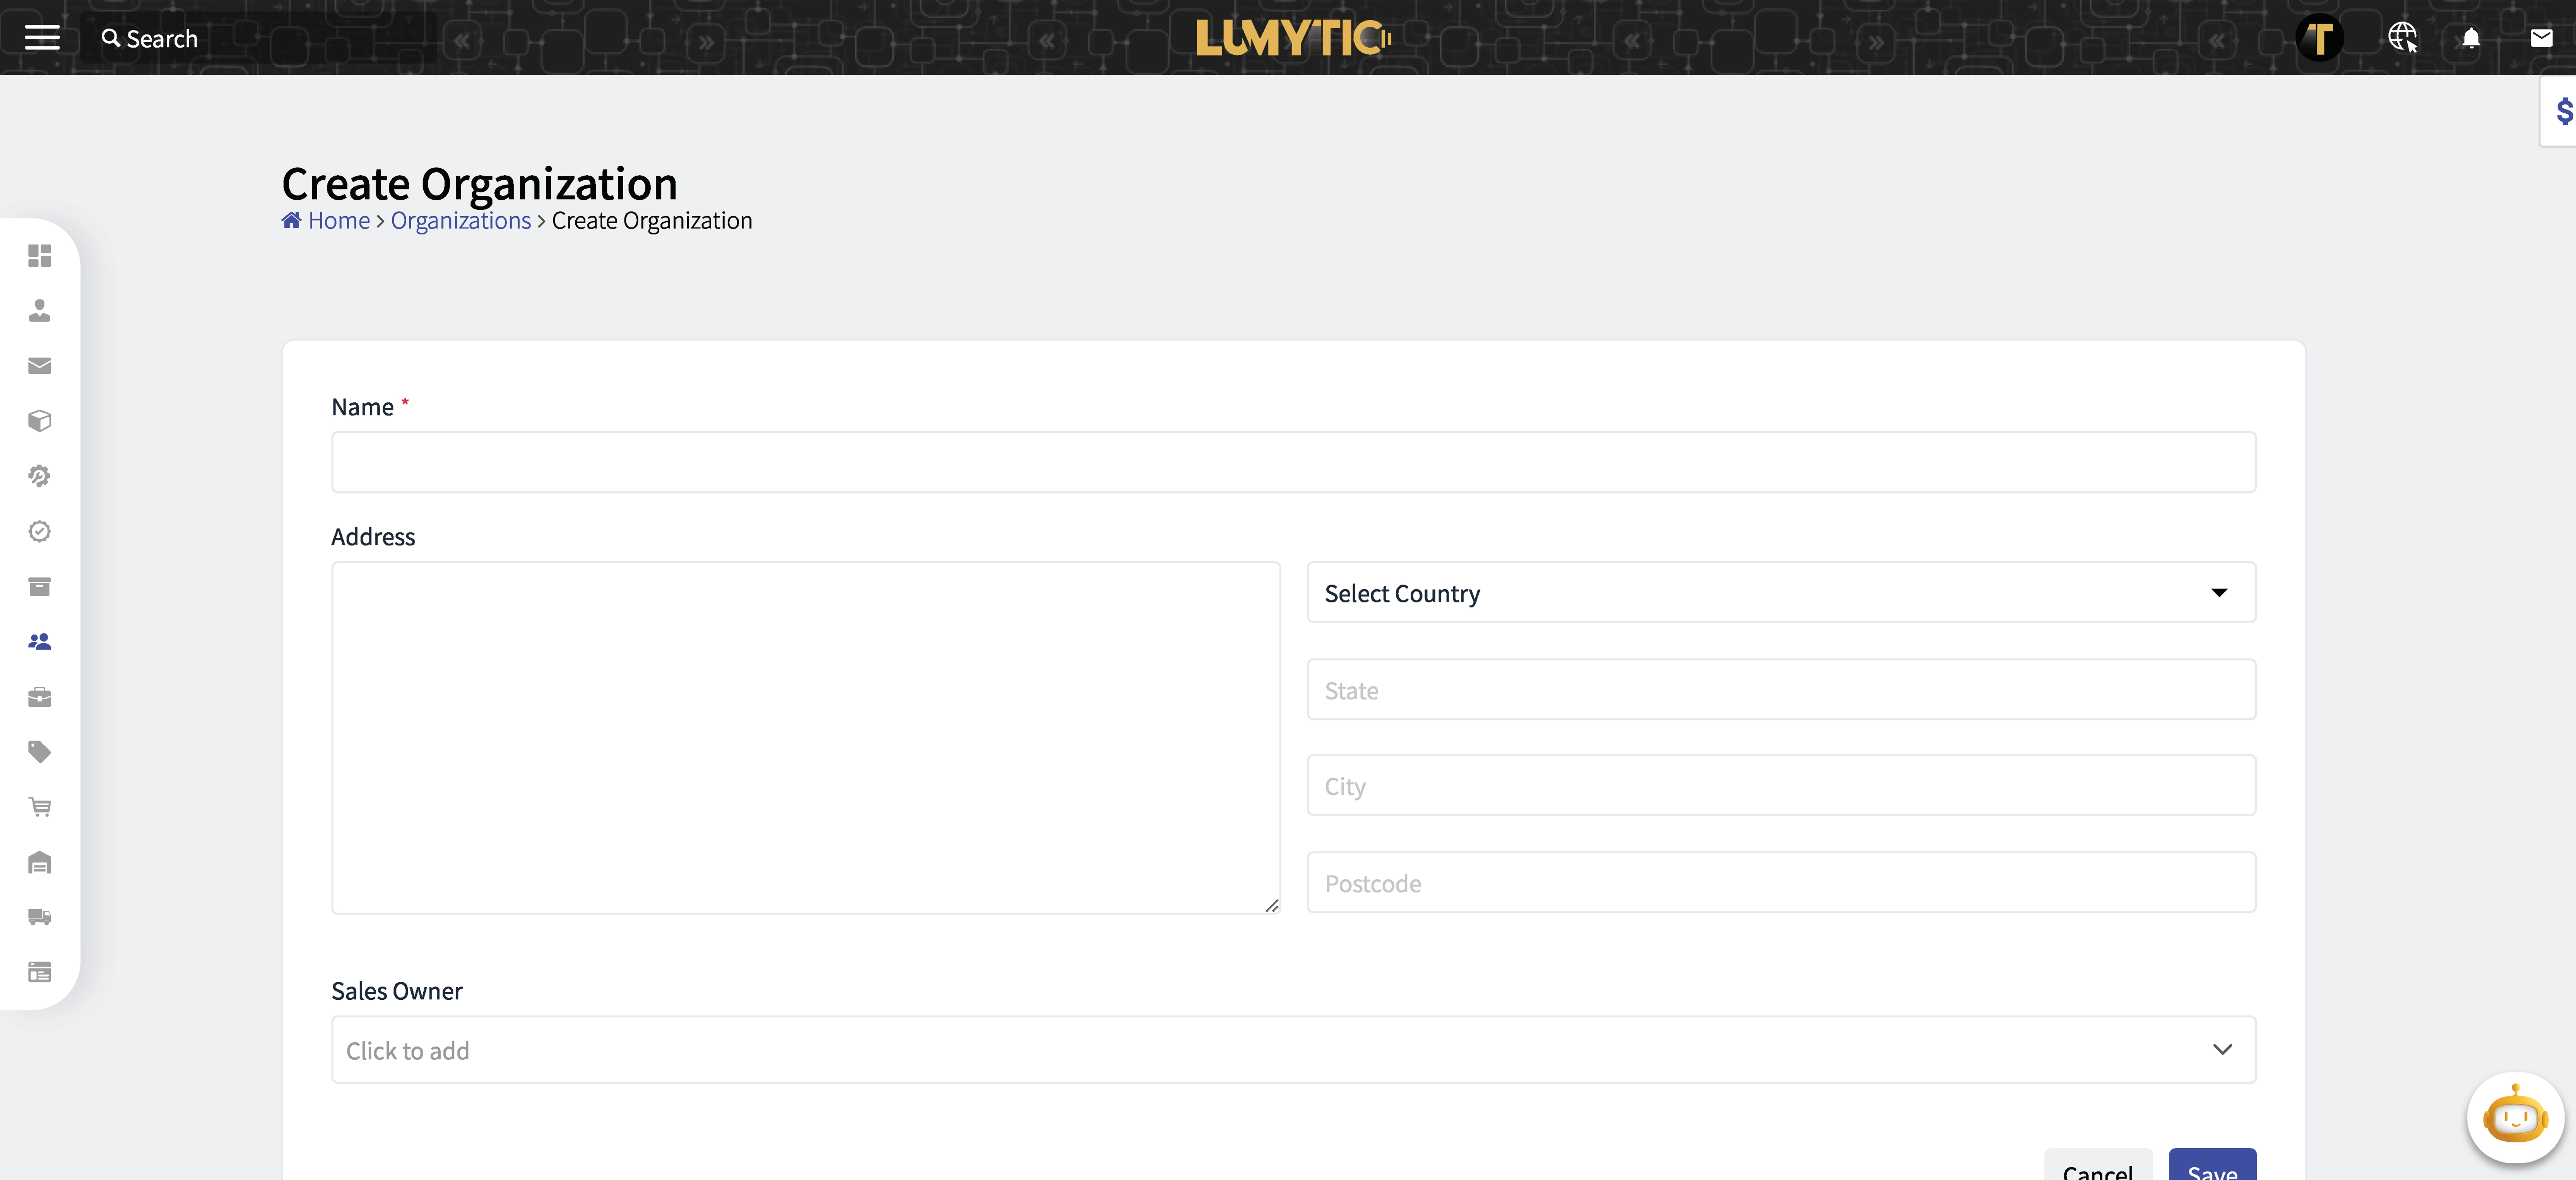Select the Contacts person icon in the sidebar
2576x1180 pixels.
(40, 311)
